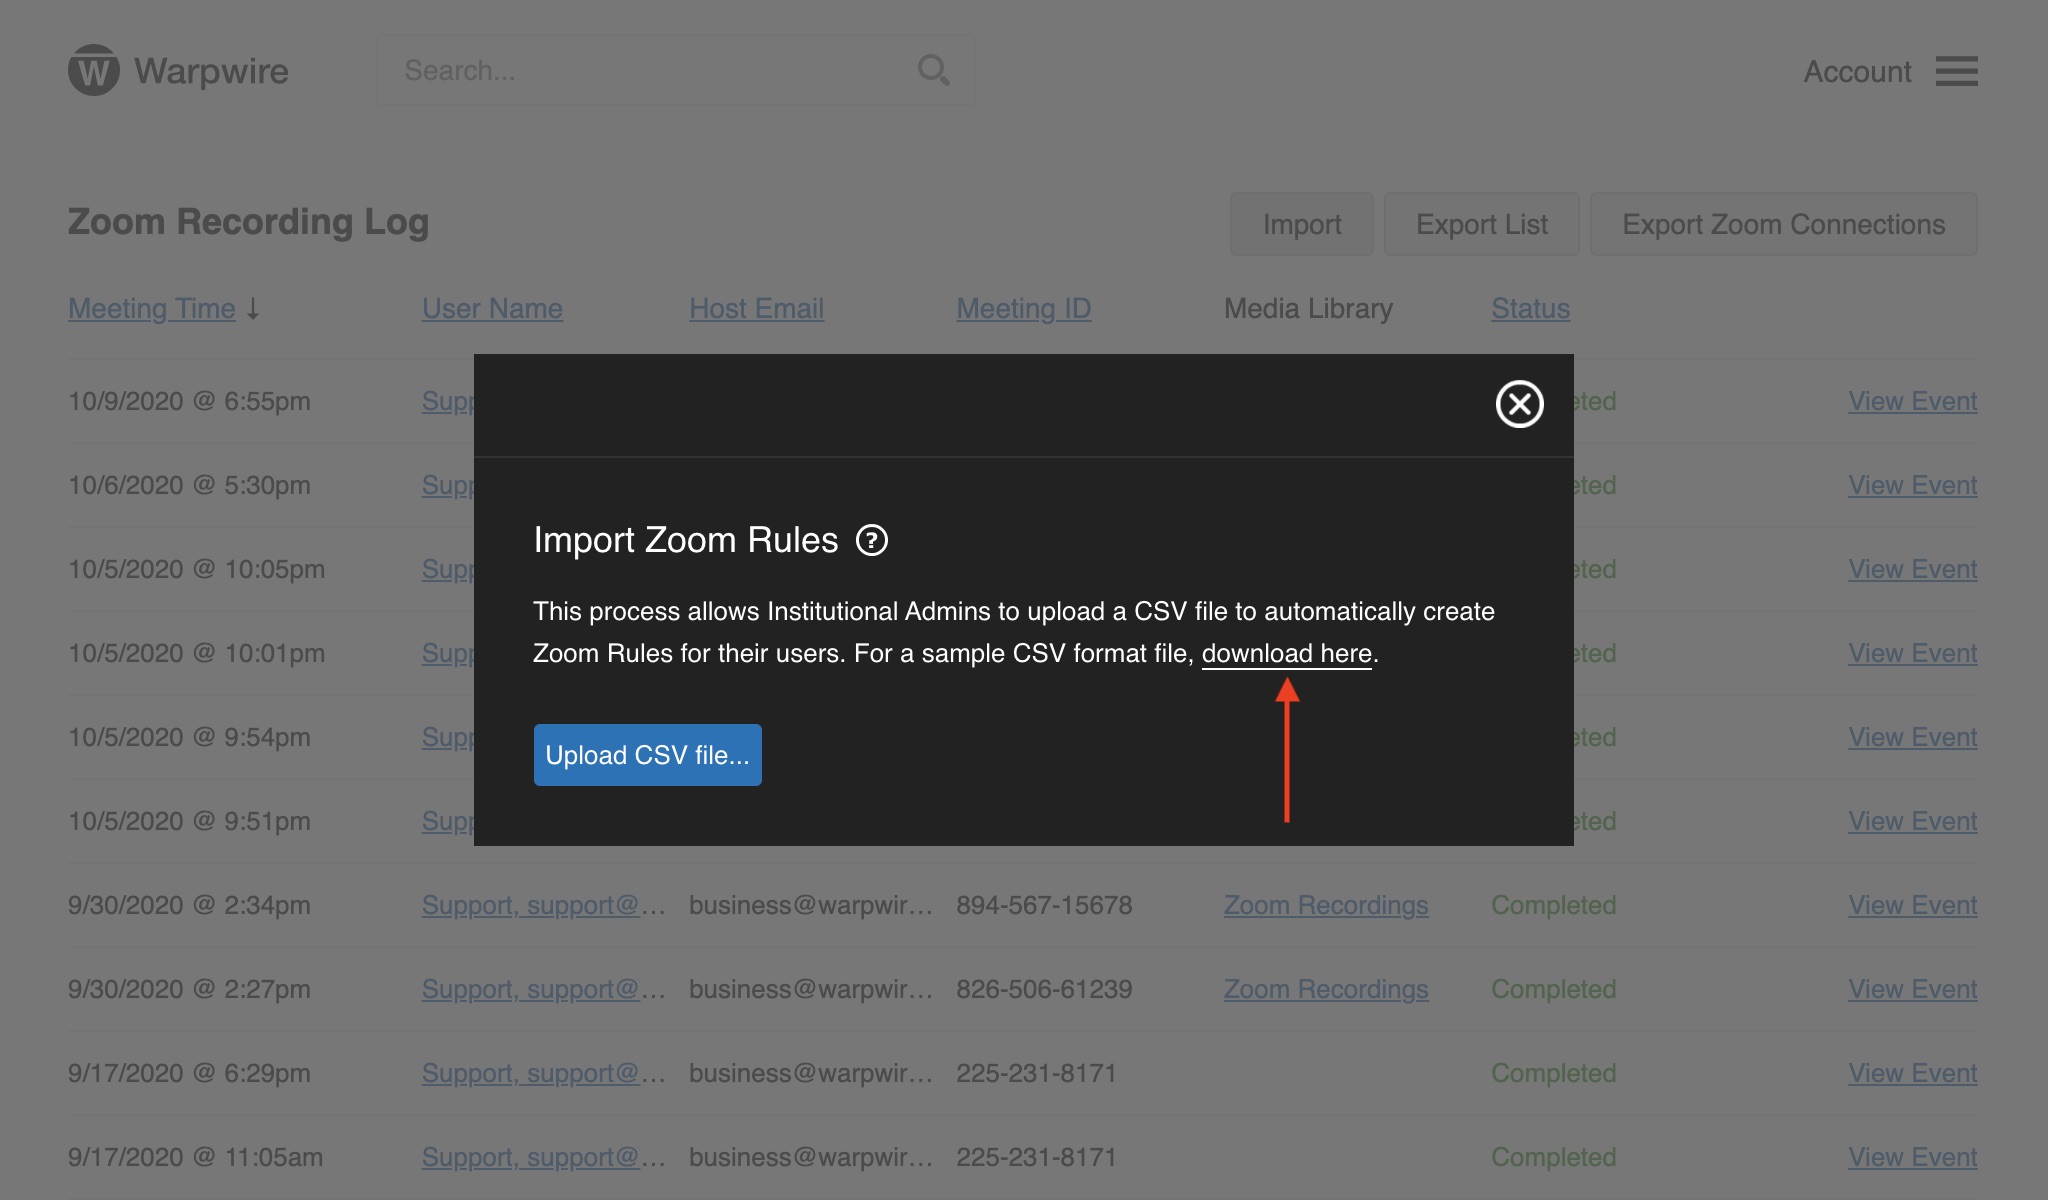Click the search magnifier icon
This screenshot has width=2048, height=1200.
pyautogui.click(x=933, y=70)
